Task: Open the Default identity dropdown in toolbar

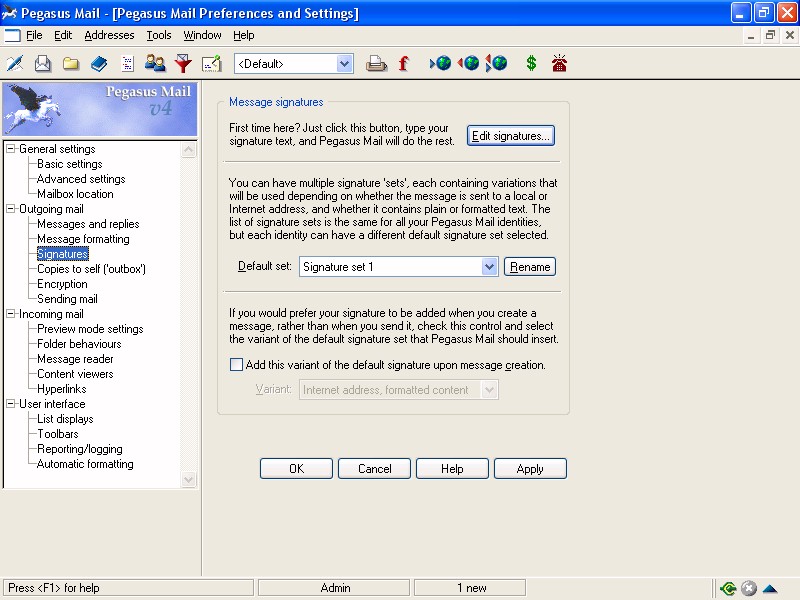Action: 344,64
